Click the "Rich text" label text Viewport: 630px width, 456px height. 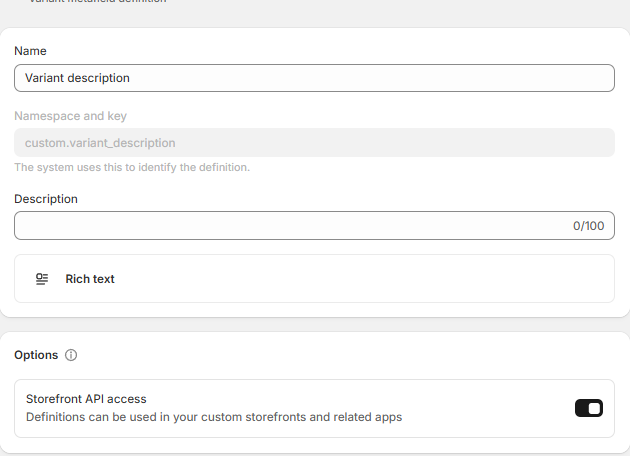[x=90, y=279]
